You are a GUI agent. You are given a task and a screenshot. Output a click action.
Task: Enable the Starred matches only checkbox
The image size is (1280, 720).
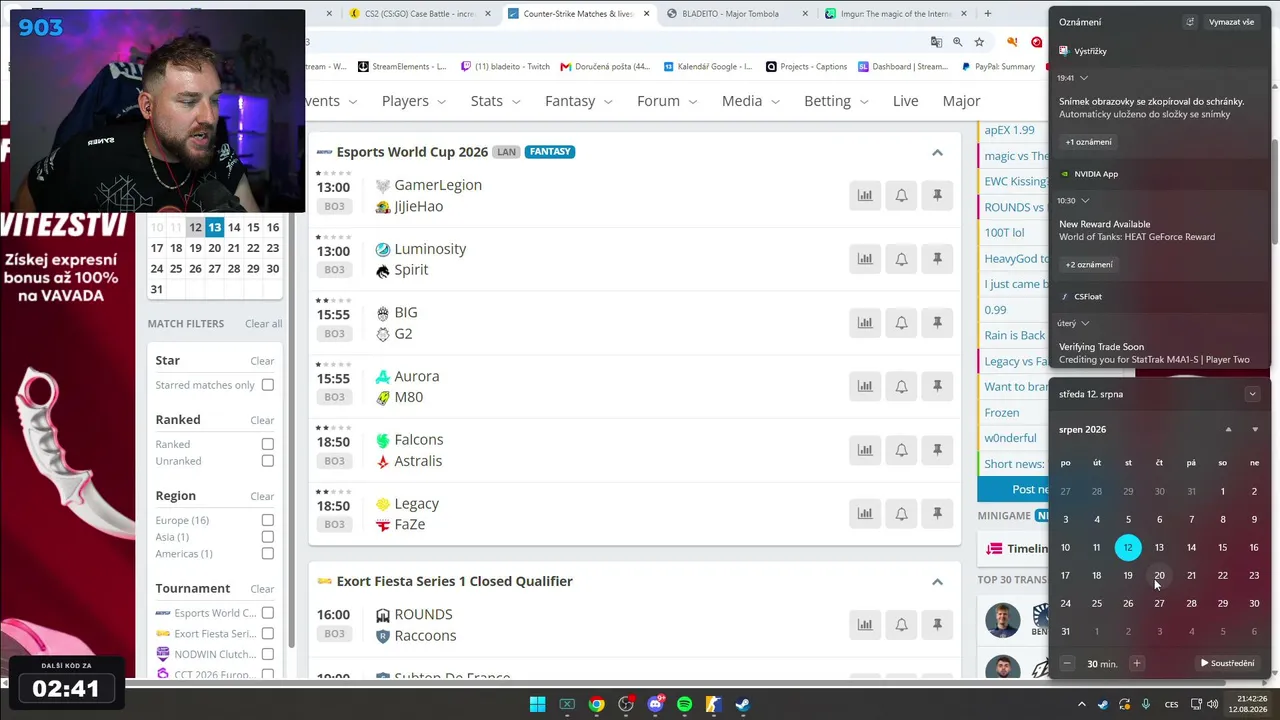pos(268,385)
